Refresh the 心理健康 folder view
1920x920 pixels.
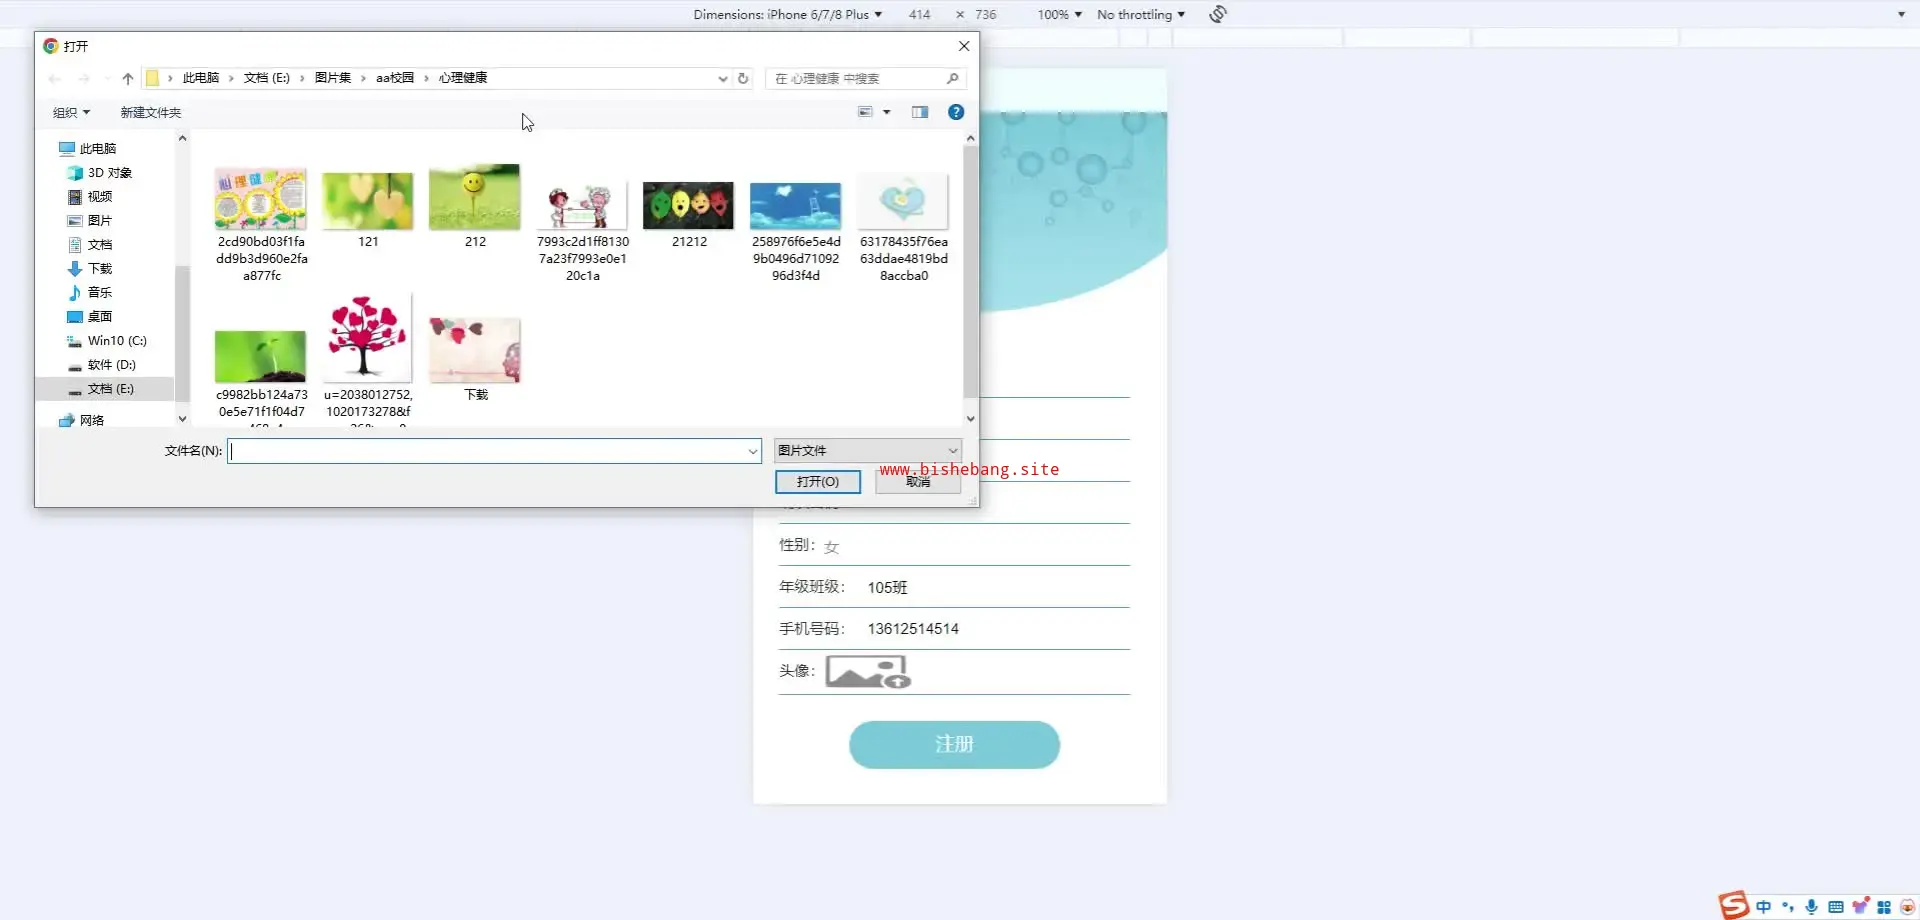(x=743, y=78)
